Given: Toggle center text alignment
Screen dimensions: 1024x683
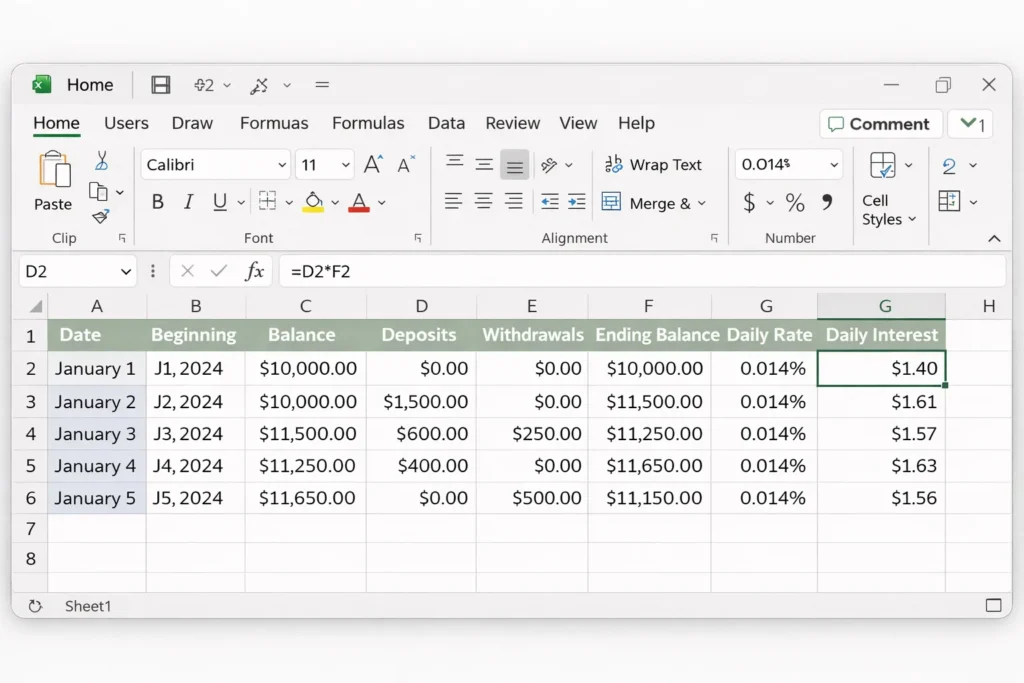Looking at the screenshot, I should click(x=483, y=202).
